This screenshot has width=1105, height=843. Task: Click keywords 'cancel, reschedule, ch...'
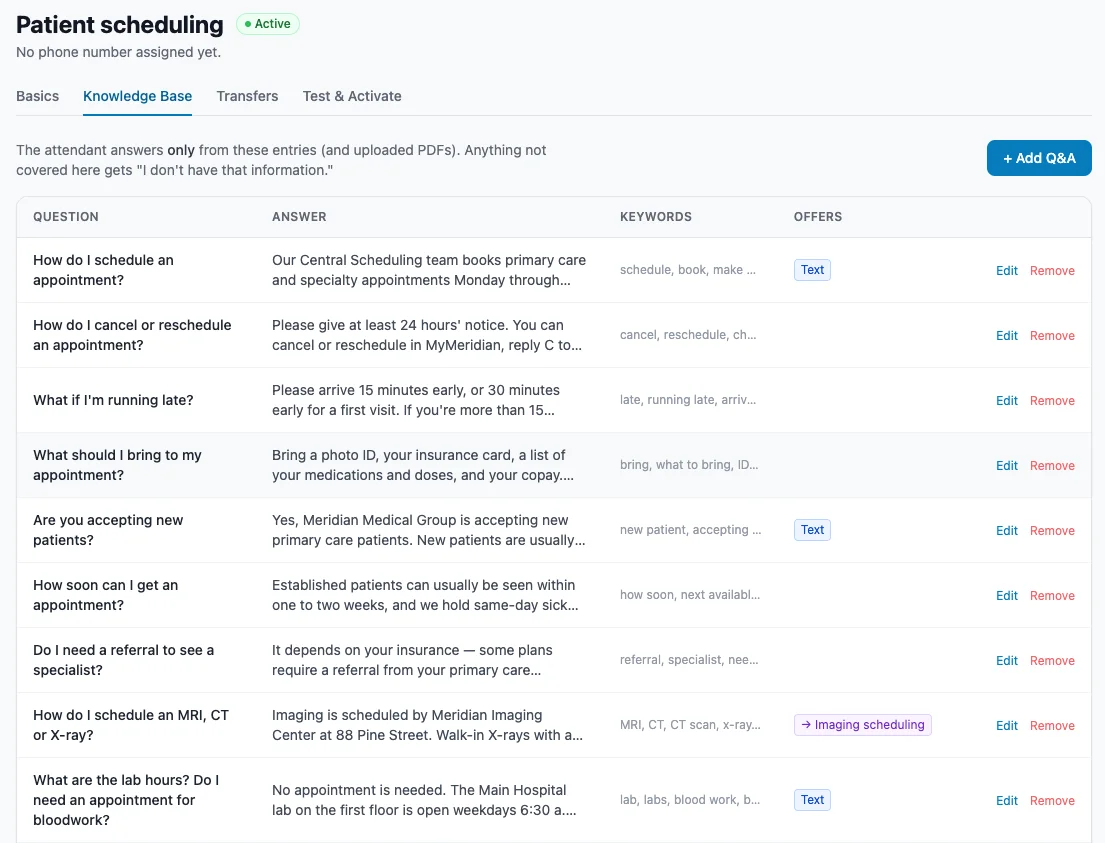[689, 335]
